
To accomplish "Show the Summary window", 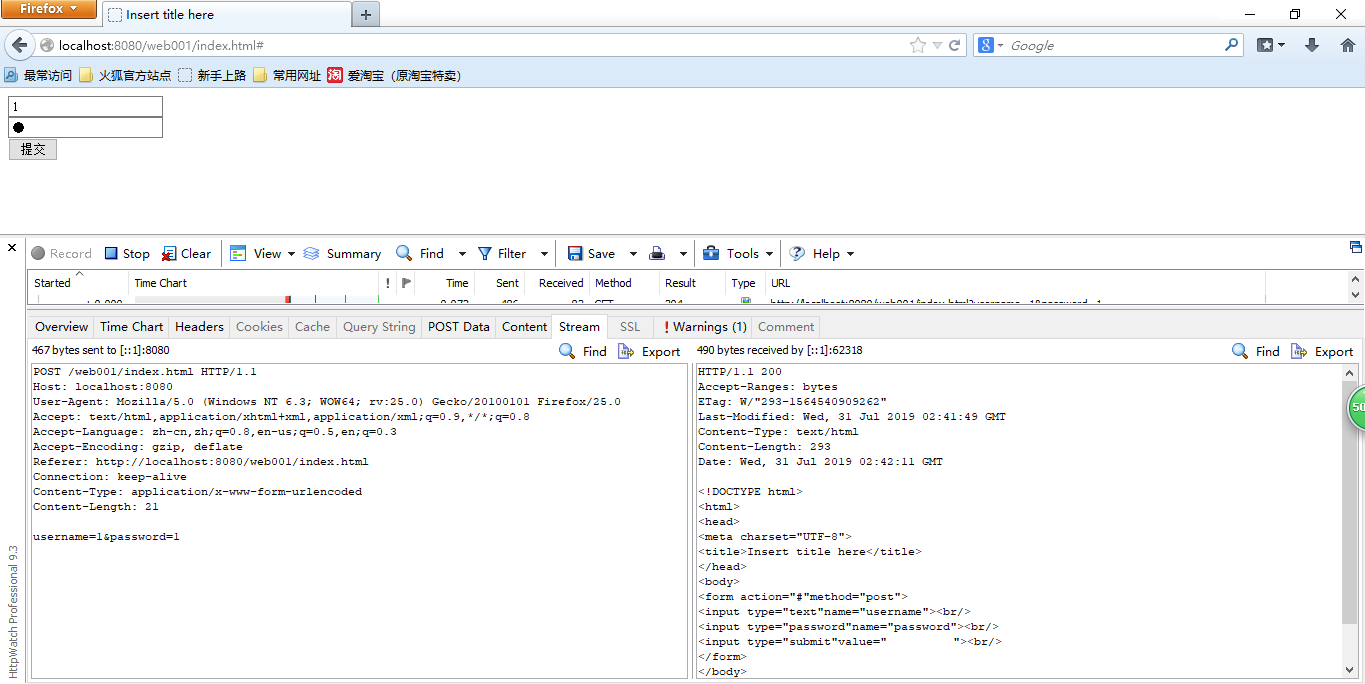I will (x=342, y=254).
